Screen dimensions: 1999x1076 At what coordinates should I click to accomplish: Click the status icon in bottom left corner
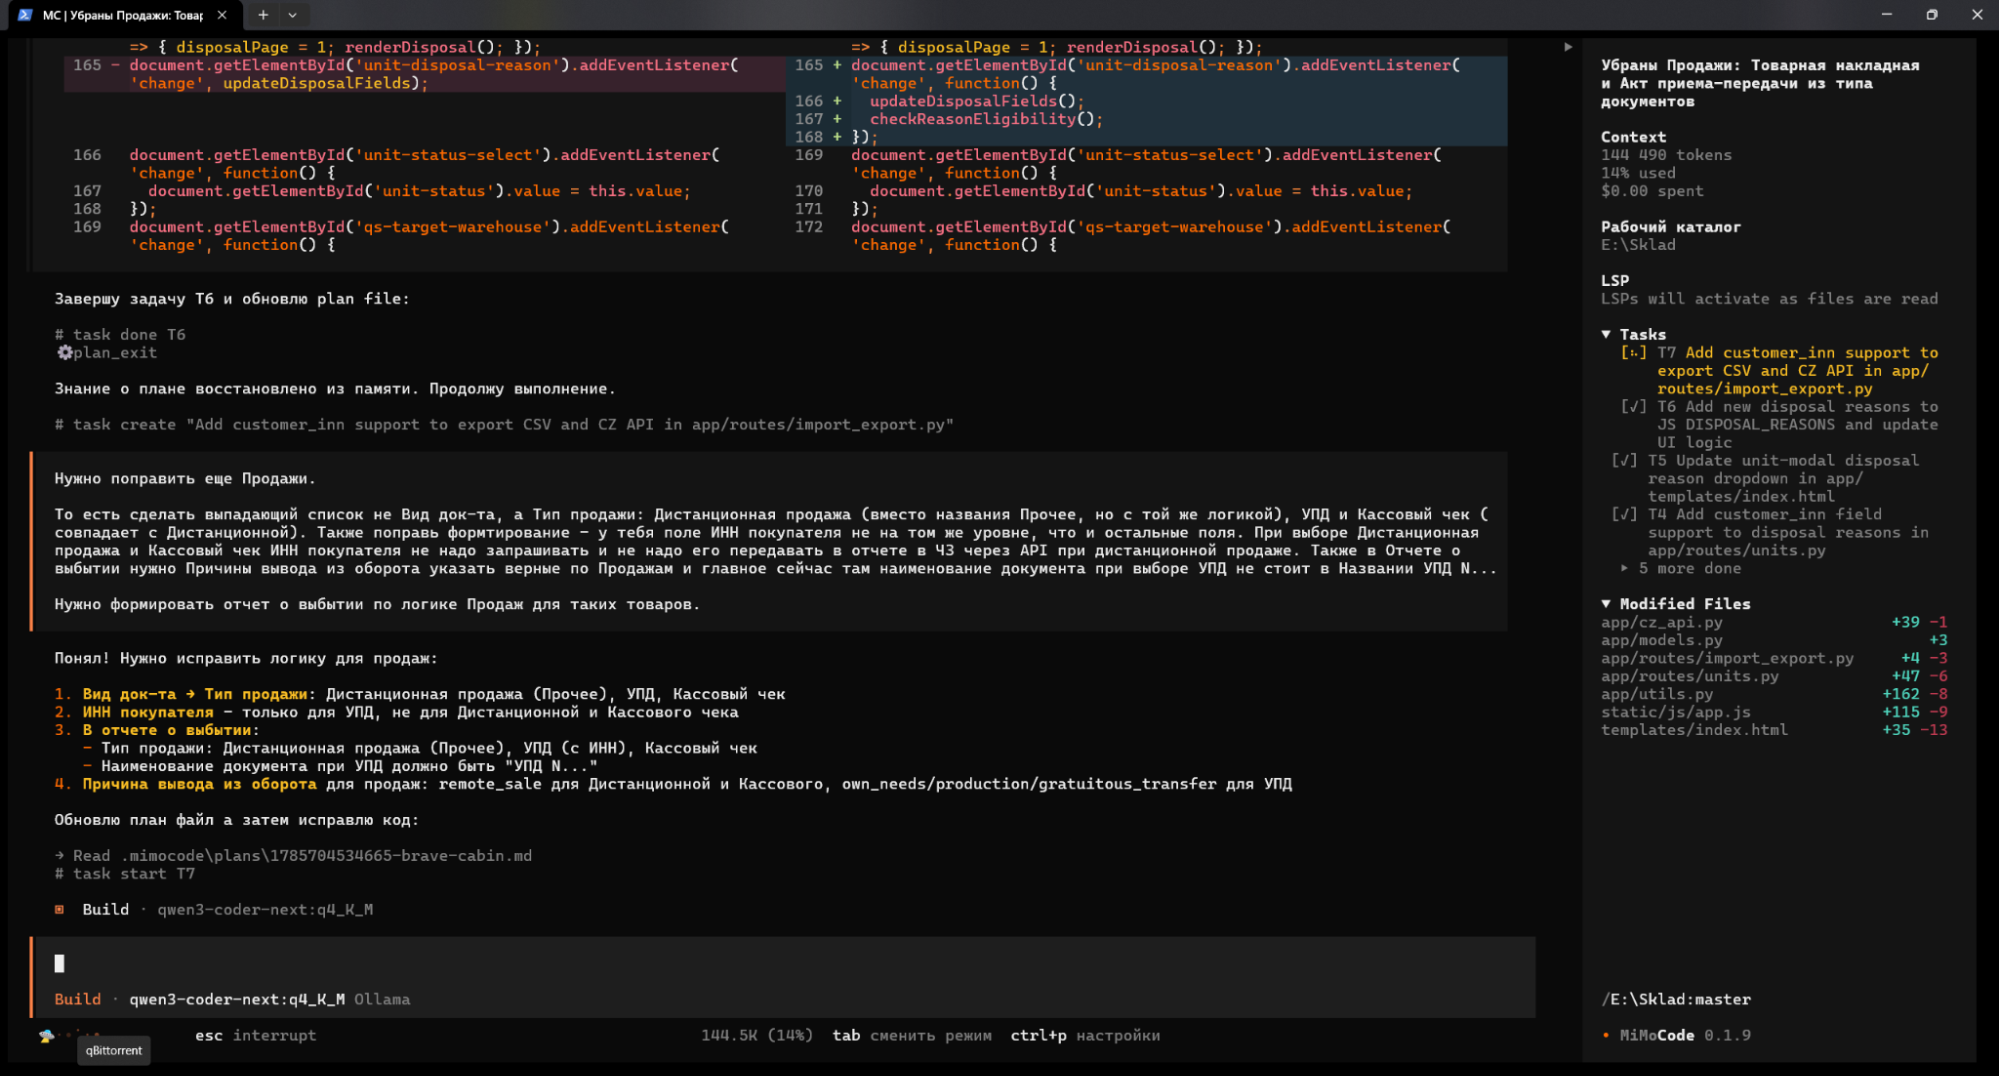click(47, 1036)
